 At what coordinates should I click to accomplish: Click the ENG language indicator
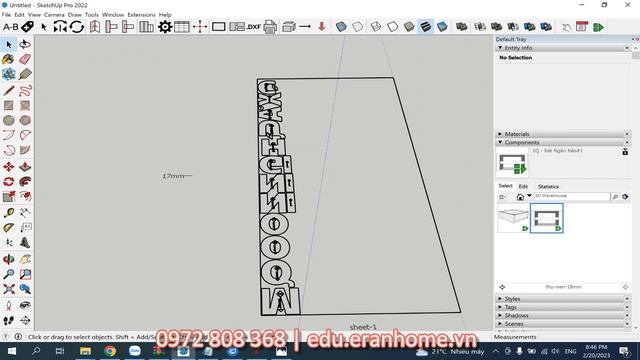click(x=570, y=351)
